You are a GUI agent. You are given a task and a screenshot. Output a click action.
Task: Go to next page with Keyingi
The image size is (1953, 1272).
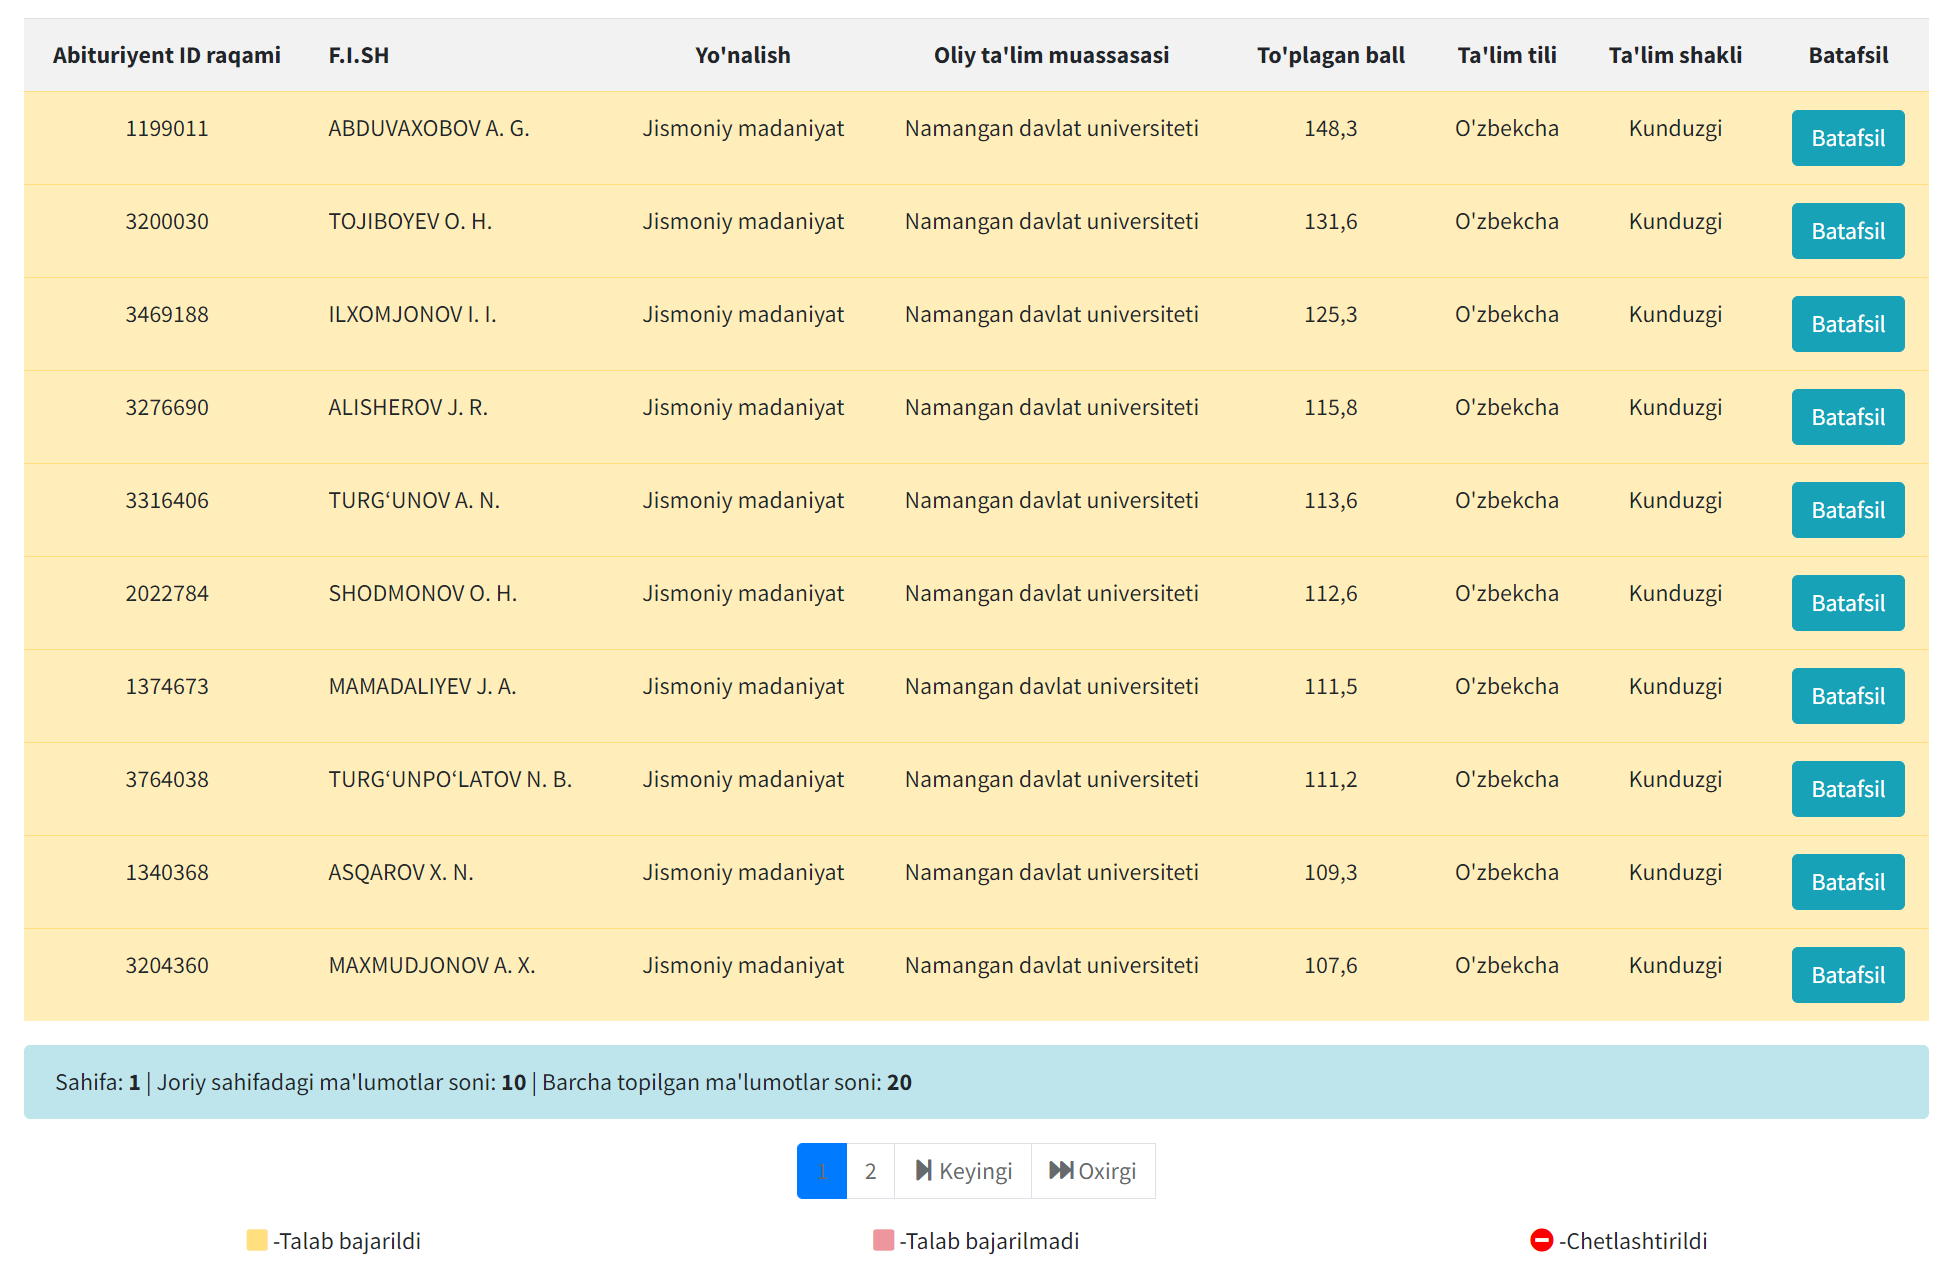963,1171
